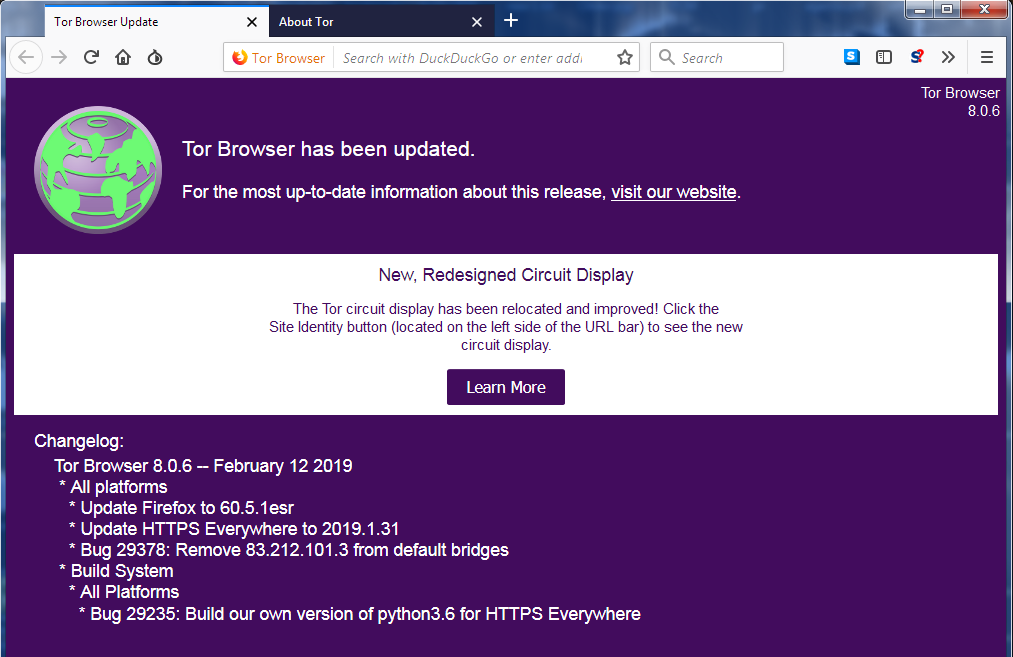Screen dimensions: 1013x657
Task: Toggle the bookmark star for this page
Action: pos(625,57)
